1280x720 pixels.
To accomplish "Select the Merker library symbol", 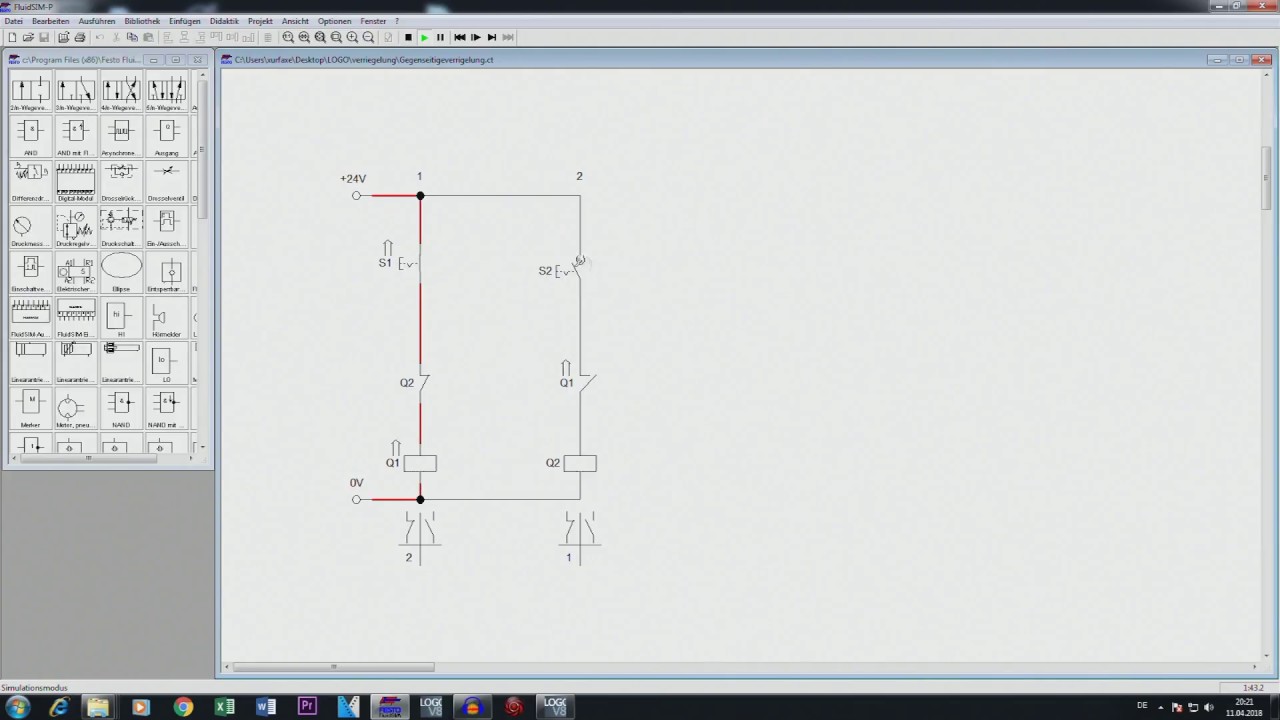I will coord(30,410).
